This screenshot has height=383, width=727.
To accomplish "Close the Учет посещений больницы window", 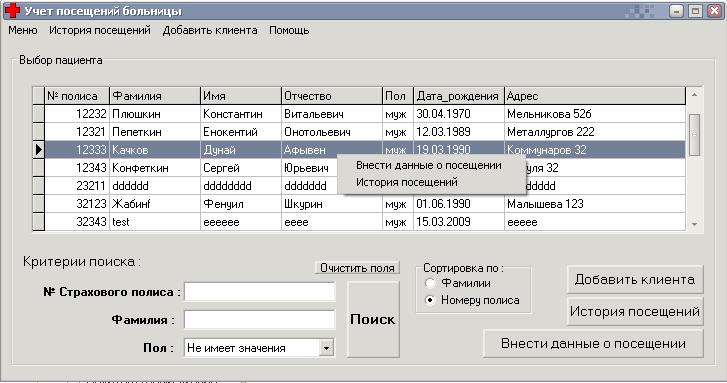I will [714, 11].
